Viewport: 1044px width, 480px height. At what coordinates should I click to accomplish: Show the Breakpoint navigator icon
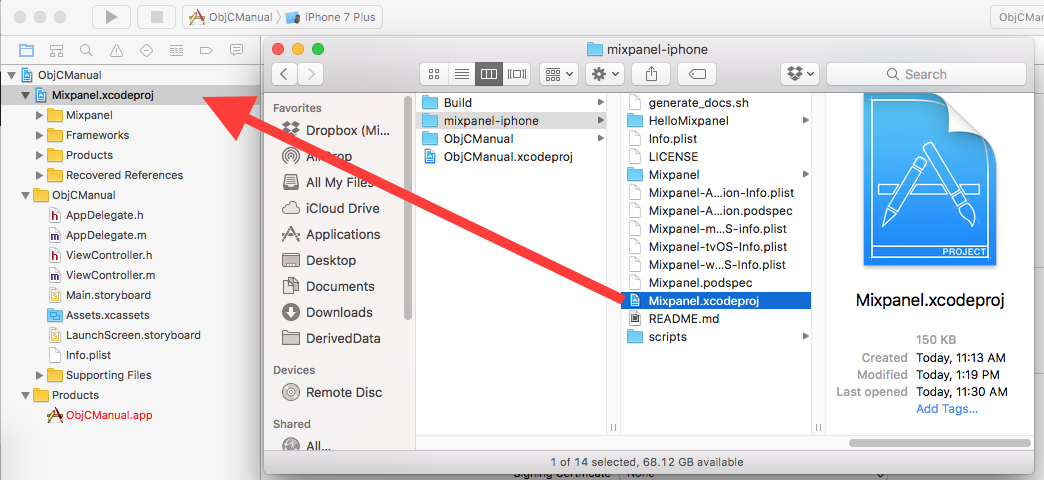click(206, 50)
